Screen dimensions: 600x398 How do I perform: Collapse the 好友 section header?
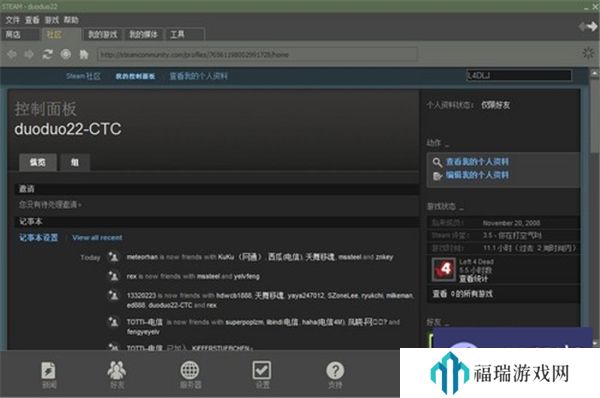coord(438,323)
